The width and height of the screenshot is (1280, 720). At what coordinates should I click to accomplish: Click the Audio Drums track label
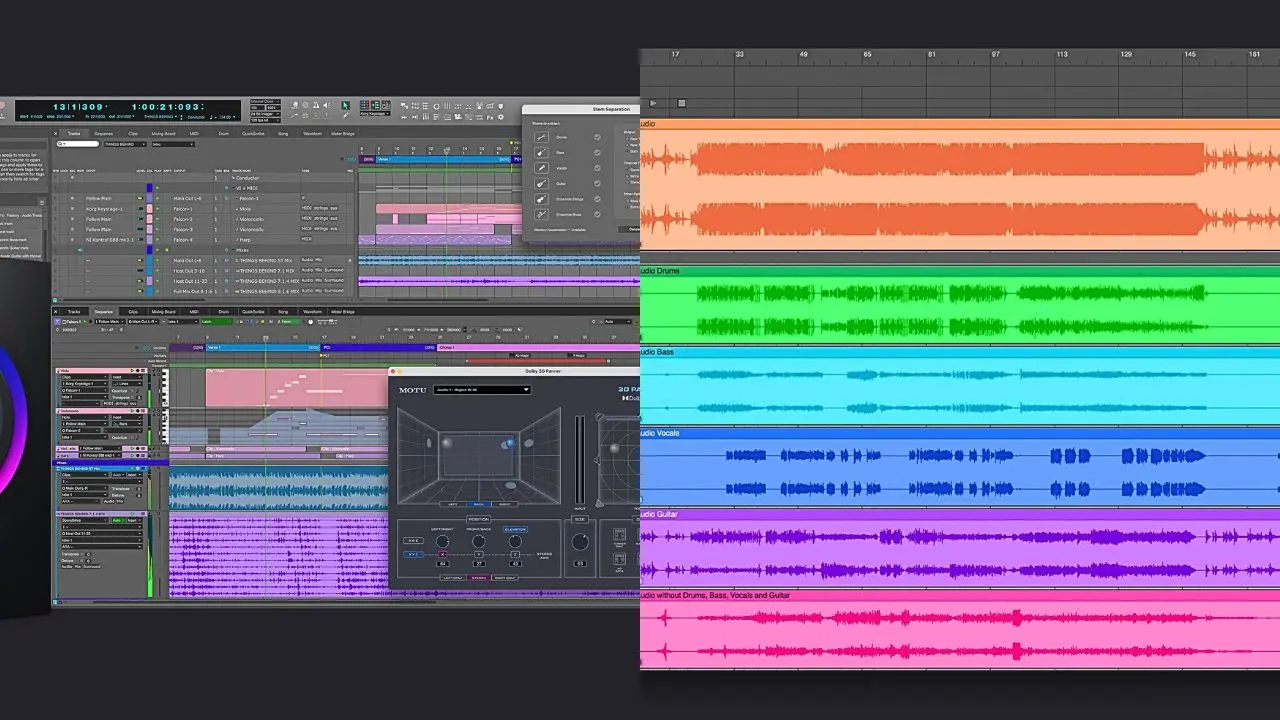point(660,271)
